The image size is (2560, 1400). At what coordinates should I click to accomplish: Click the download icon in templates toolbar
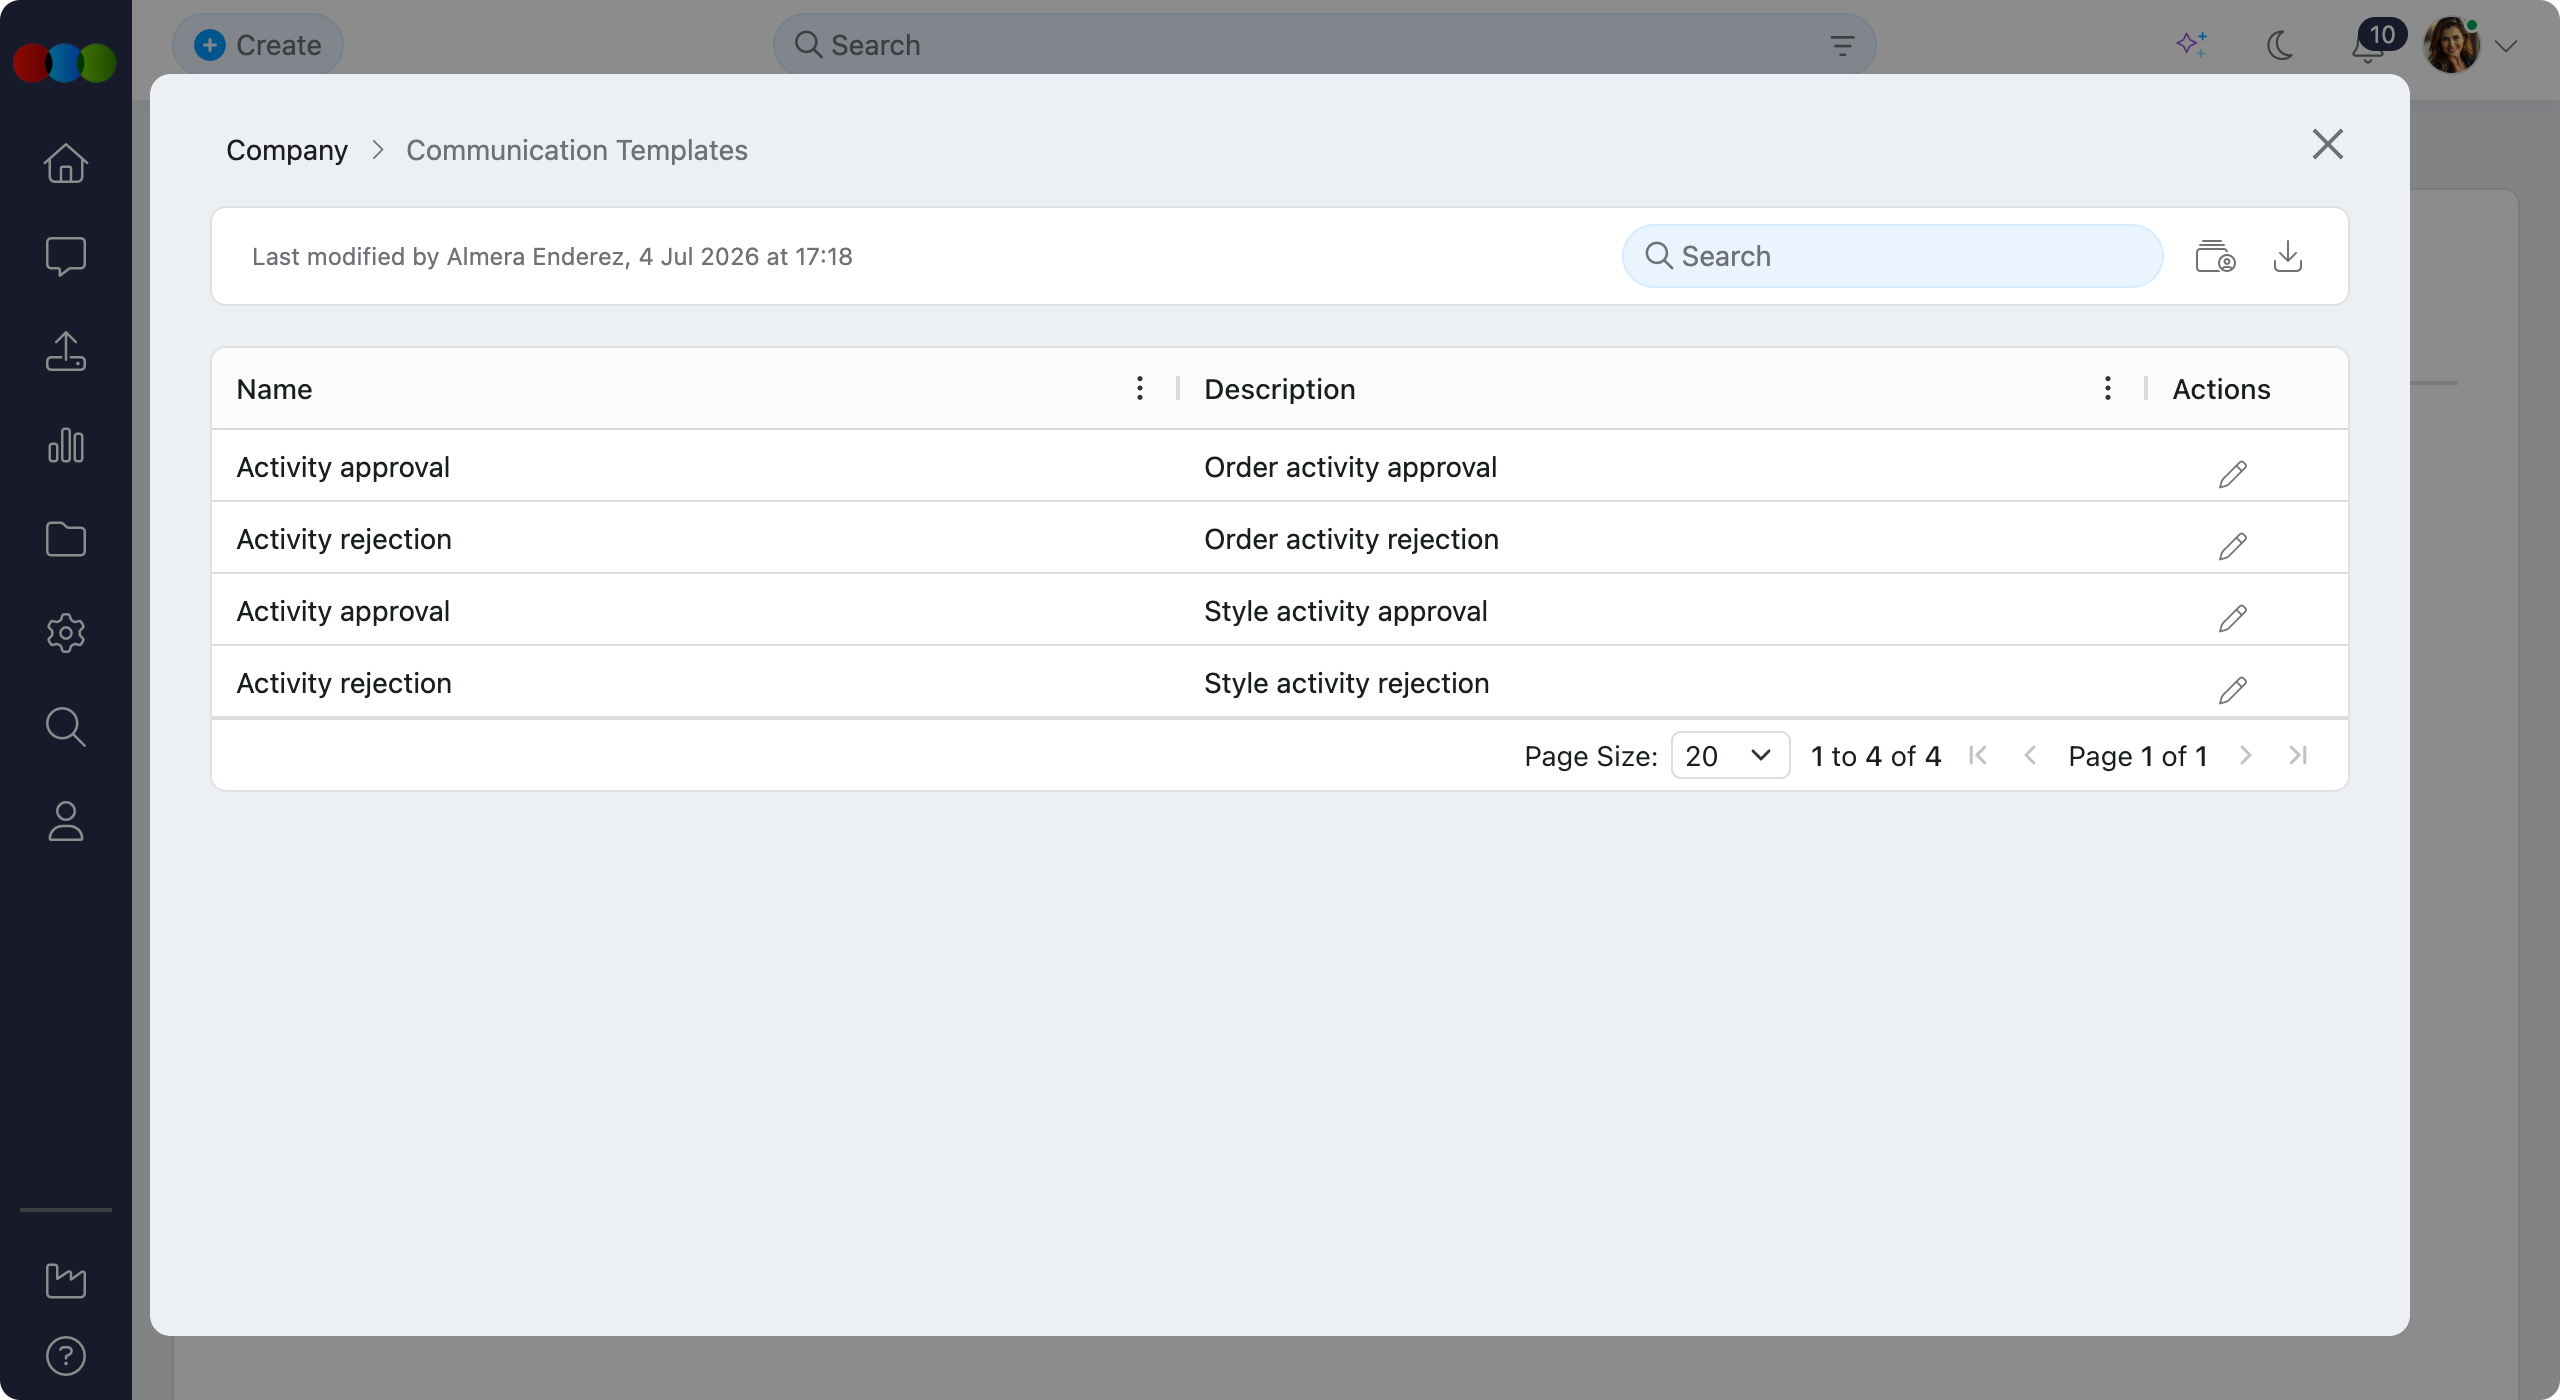[2288, 256]
